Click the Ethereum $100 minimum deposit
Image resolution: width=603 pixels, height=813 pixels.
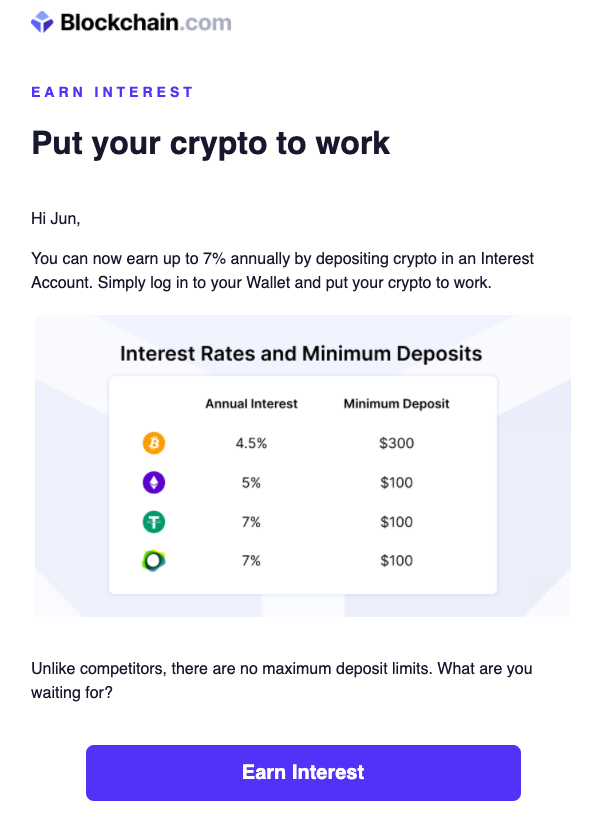[397, 483]
